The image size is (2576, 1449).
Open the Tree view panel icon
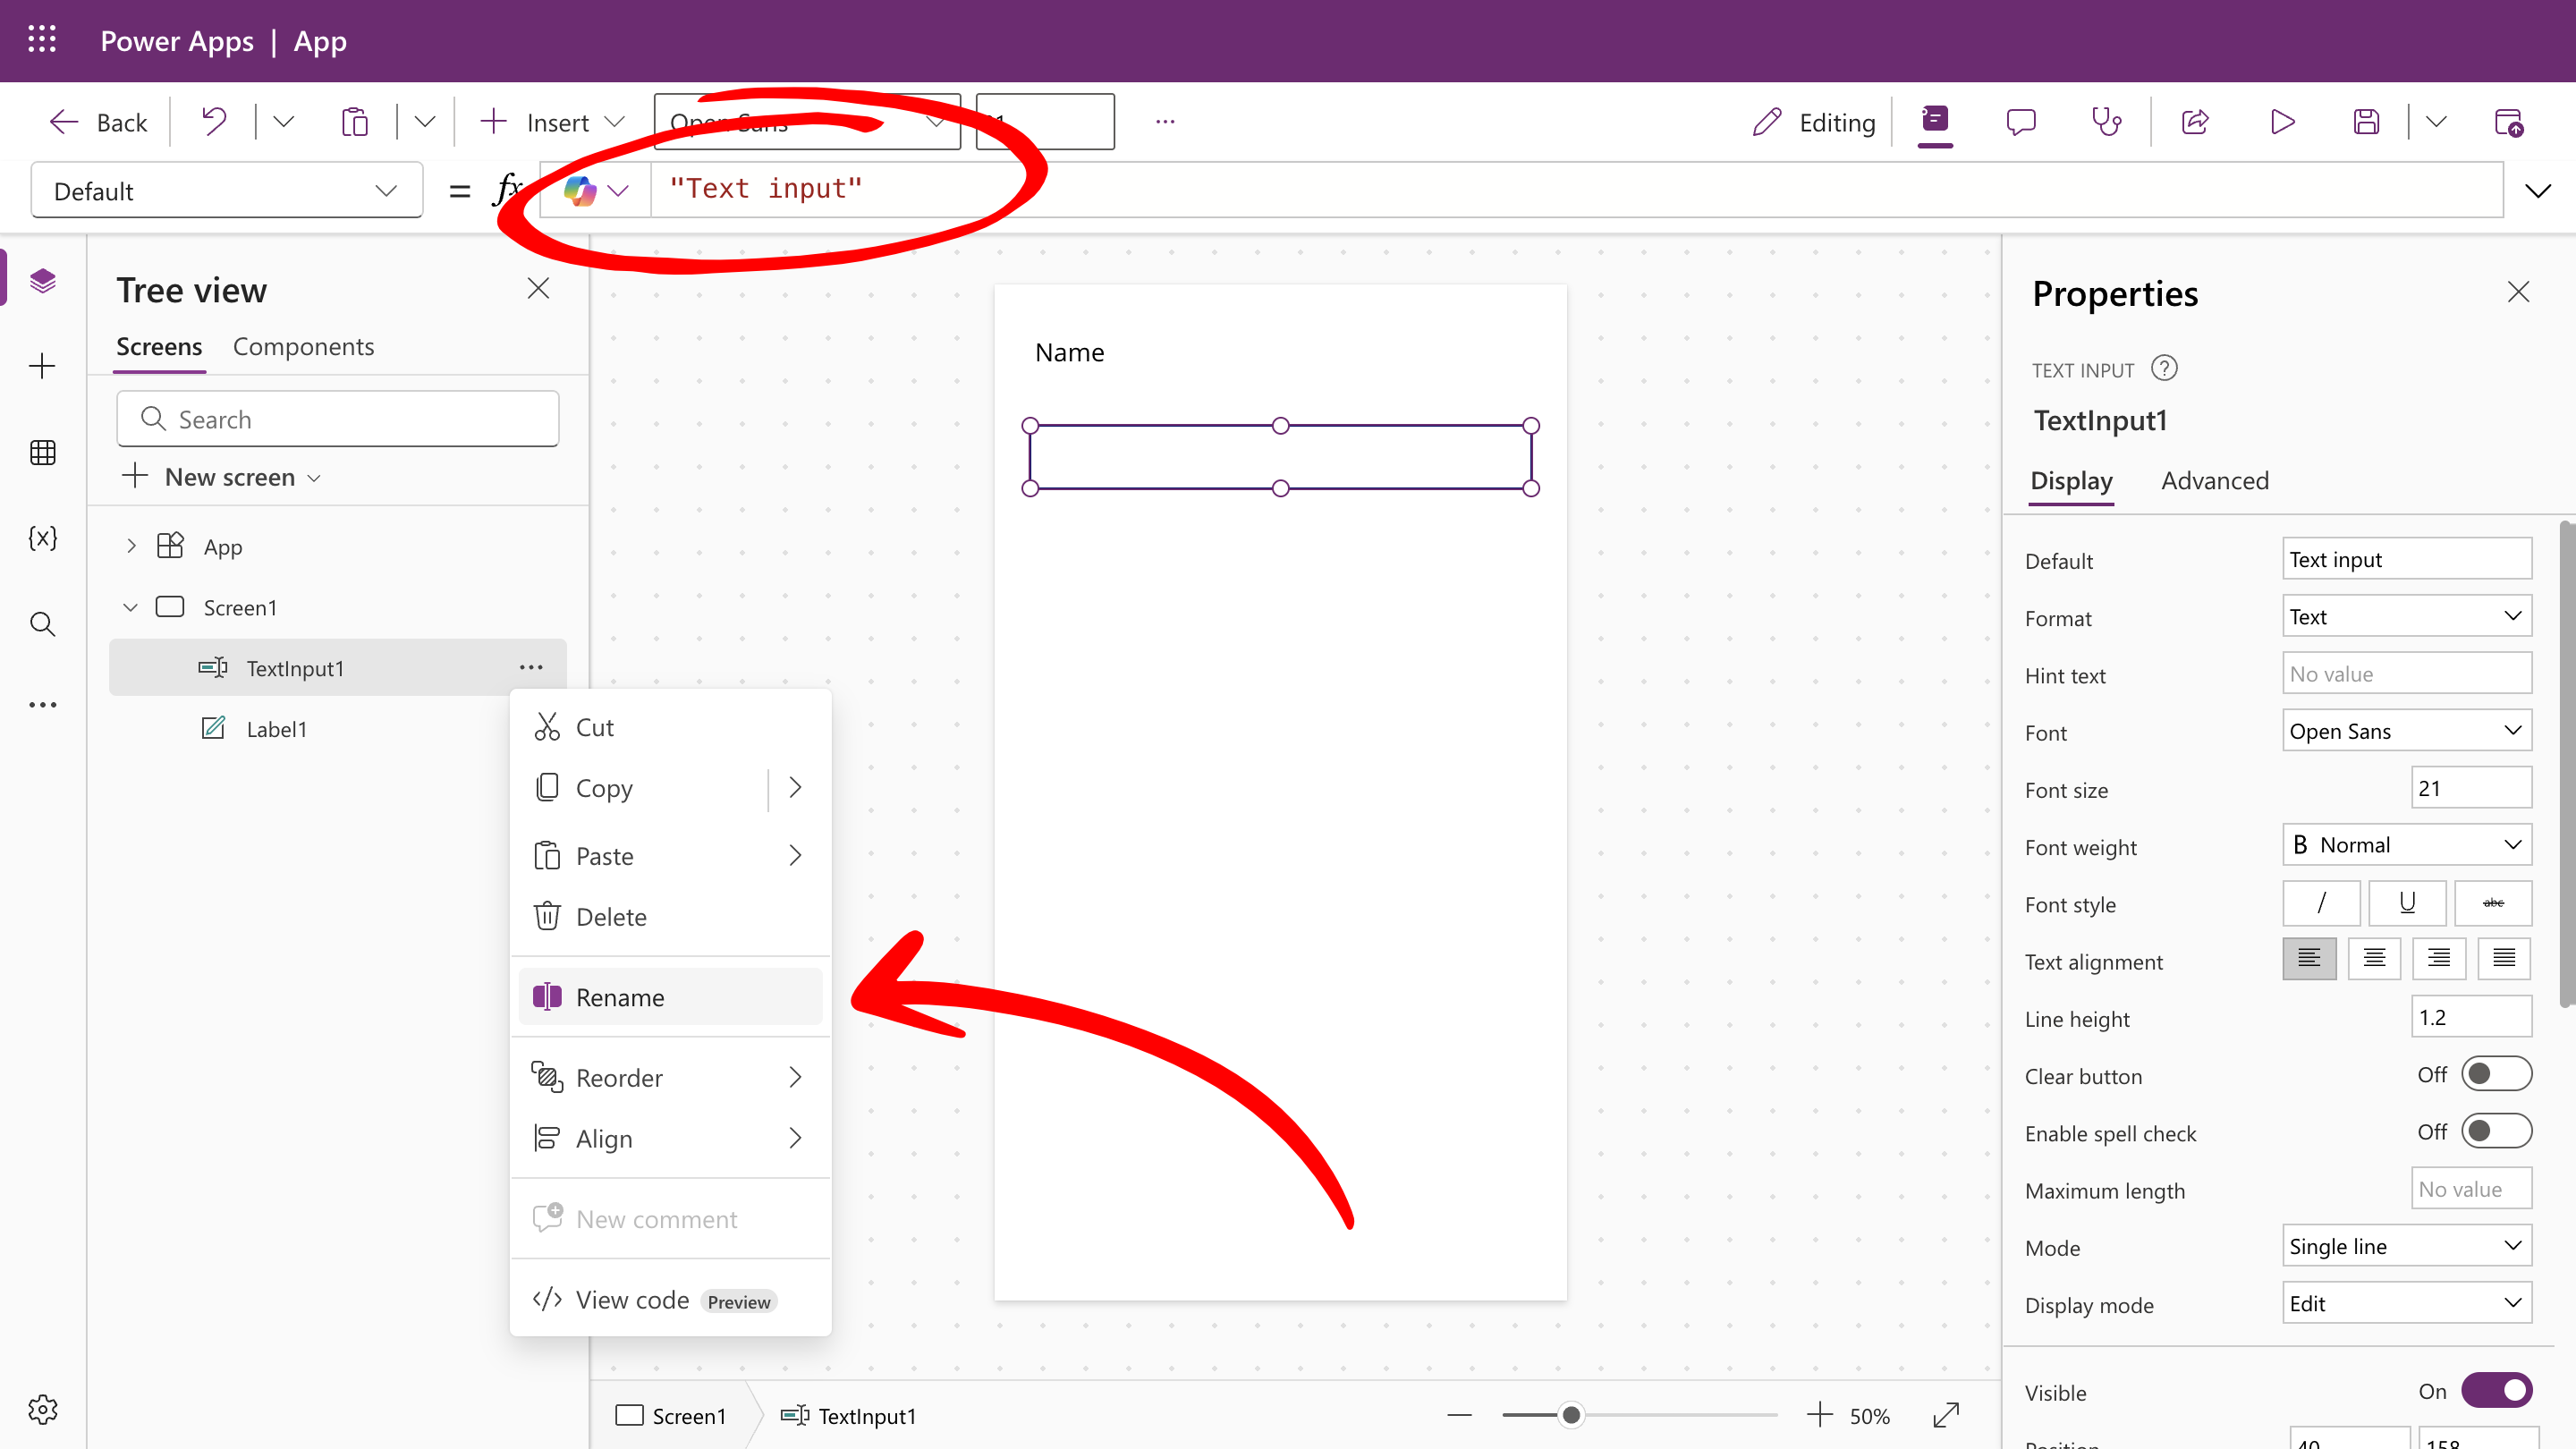coord(42,280)
